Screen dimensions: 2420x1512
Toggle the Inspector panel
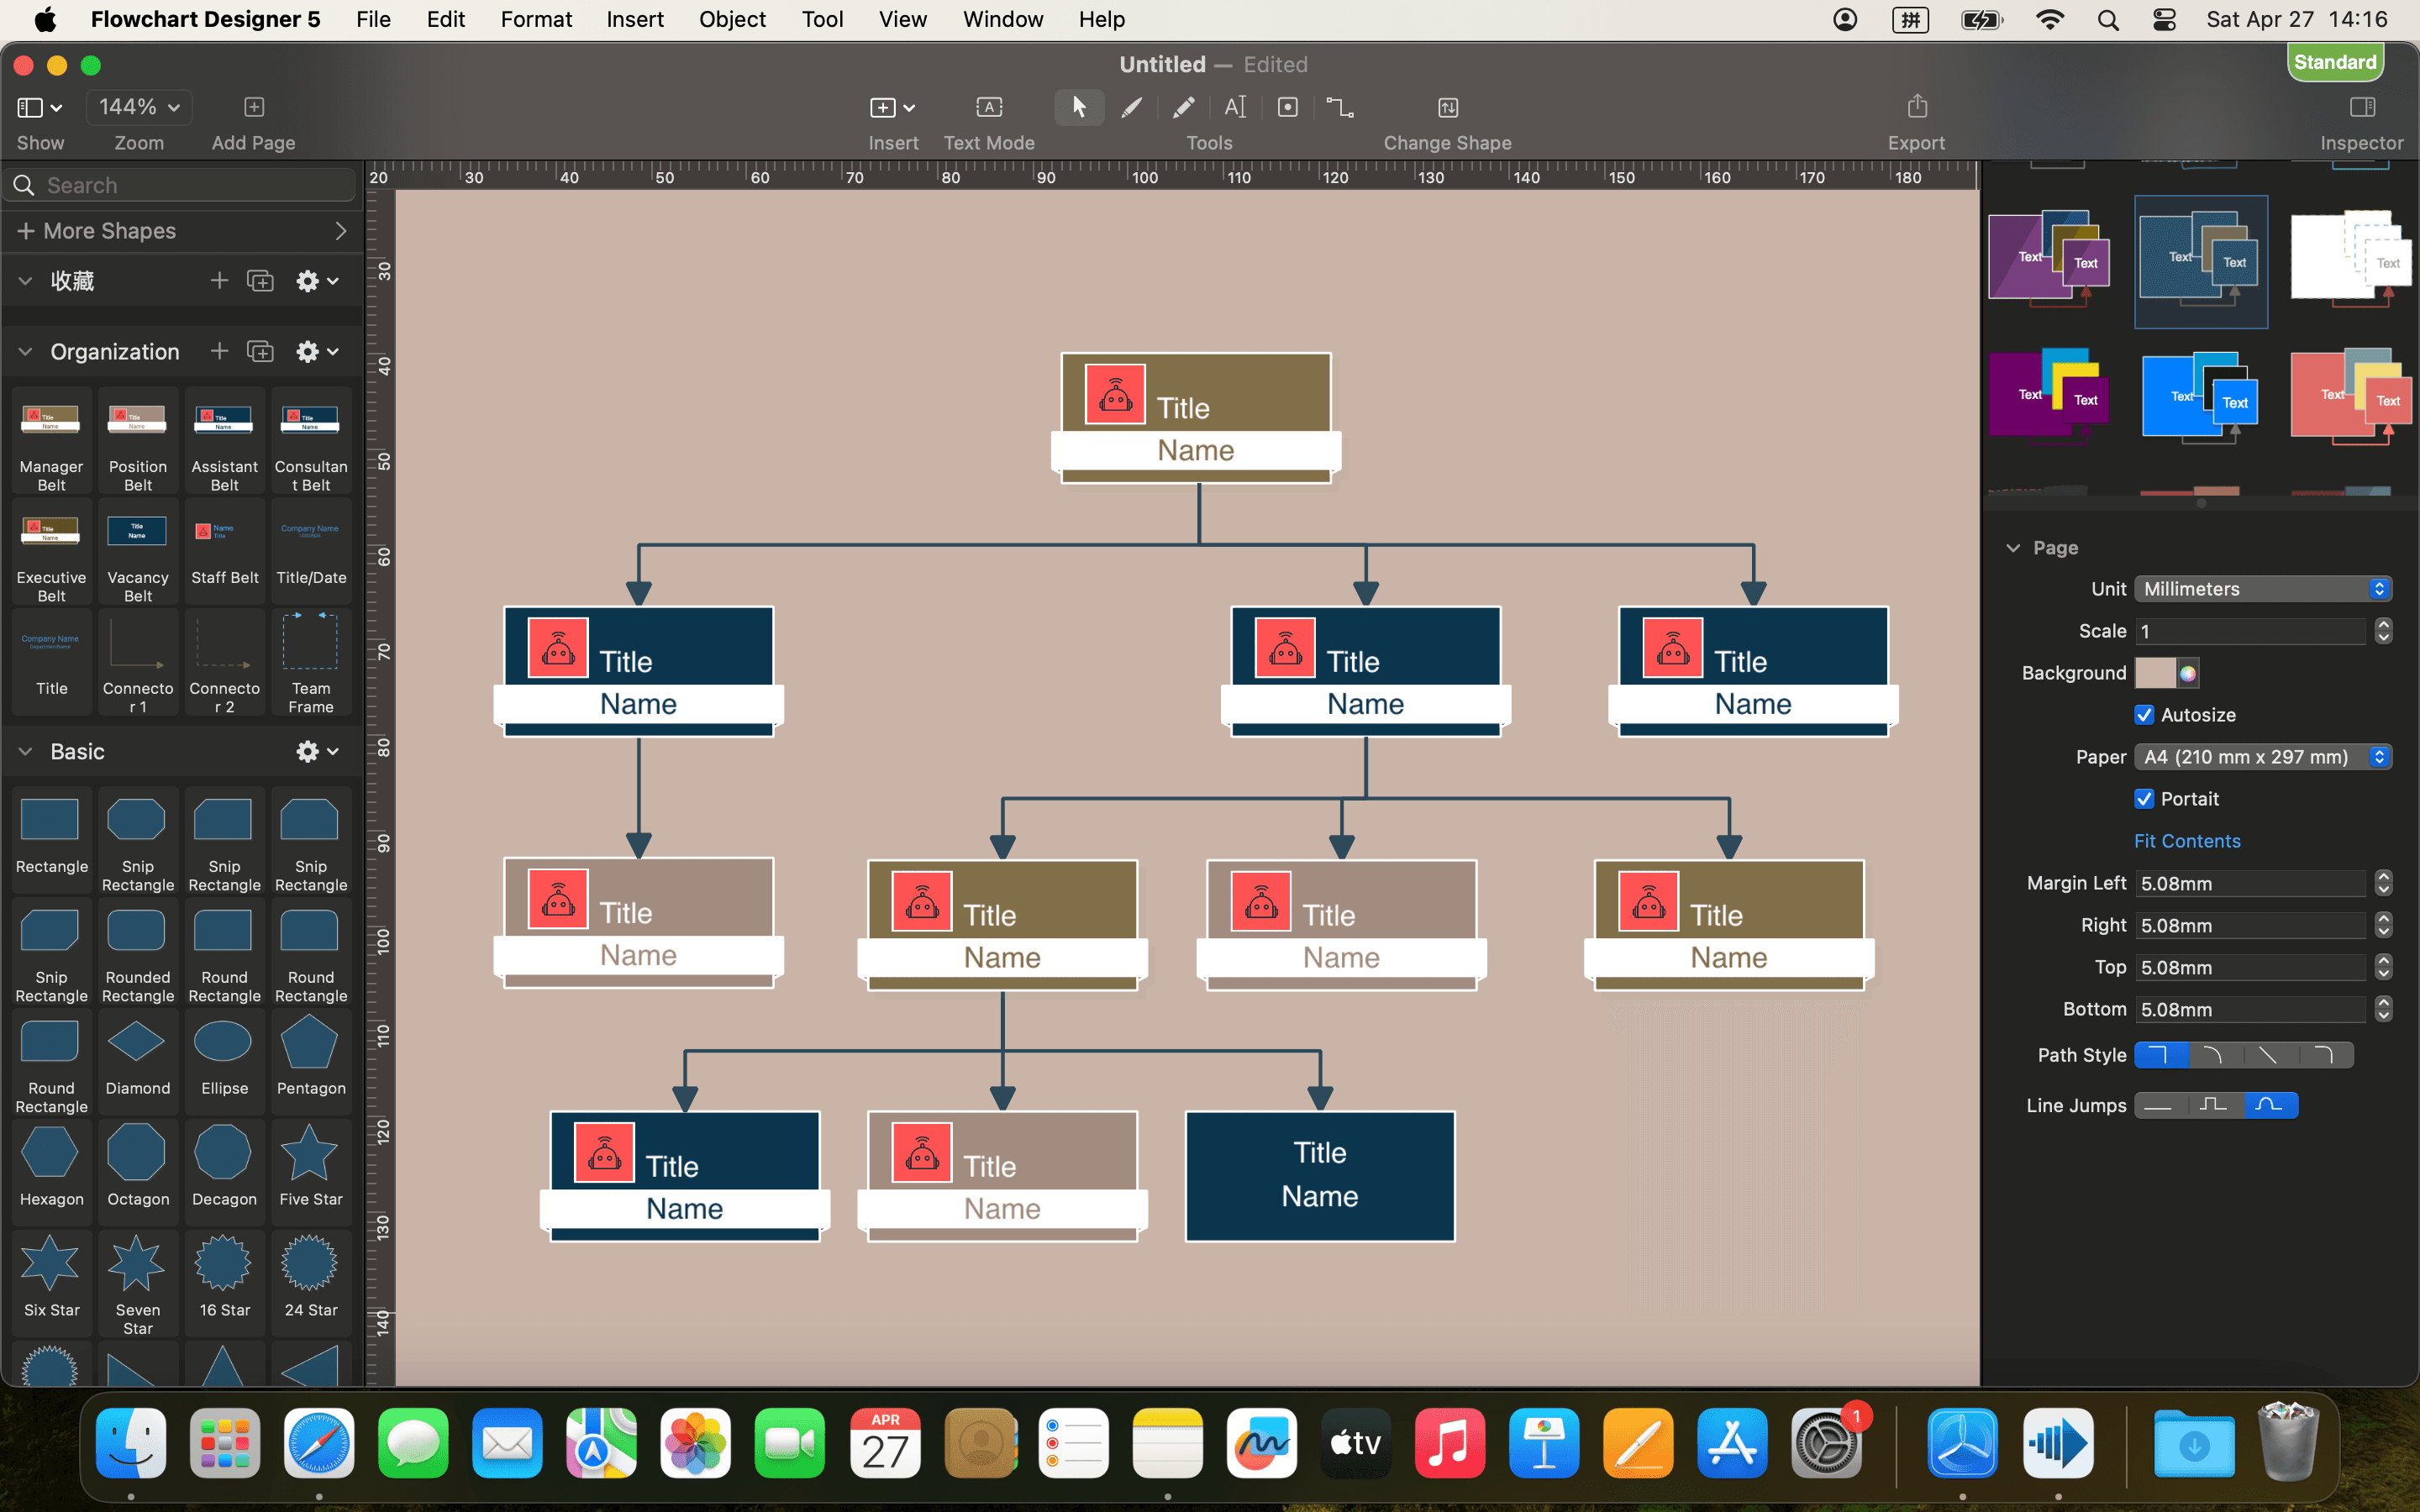2361,107
